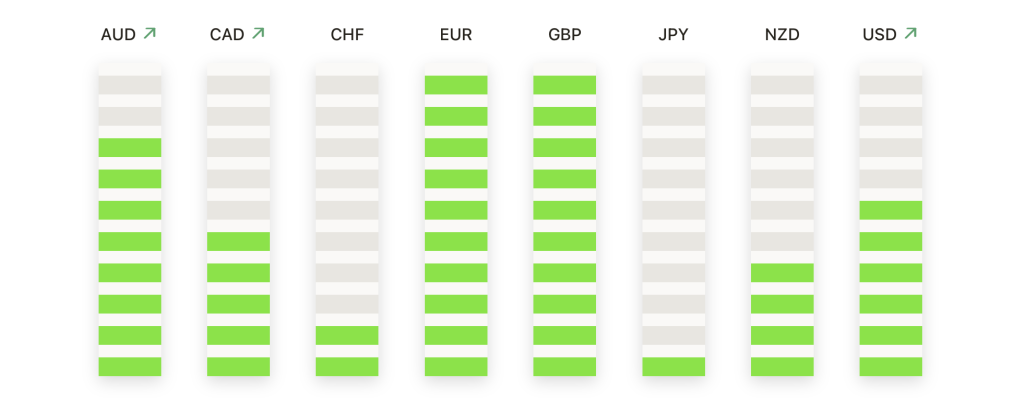The width and height of the screenshot is (1024, 409).
Task: Click the only green segment in the JPY bar
Action: tap(673, 366)
